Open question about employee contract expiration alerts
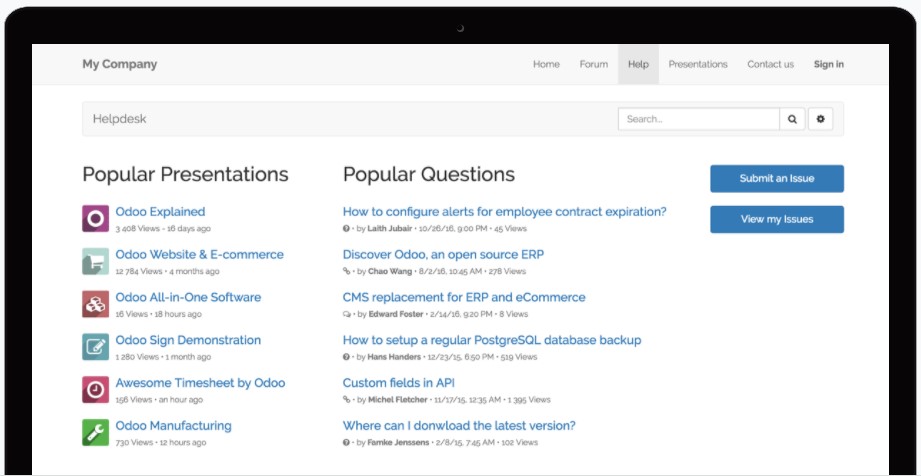This screenshot has height=476, width=921. 505,212
